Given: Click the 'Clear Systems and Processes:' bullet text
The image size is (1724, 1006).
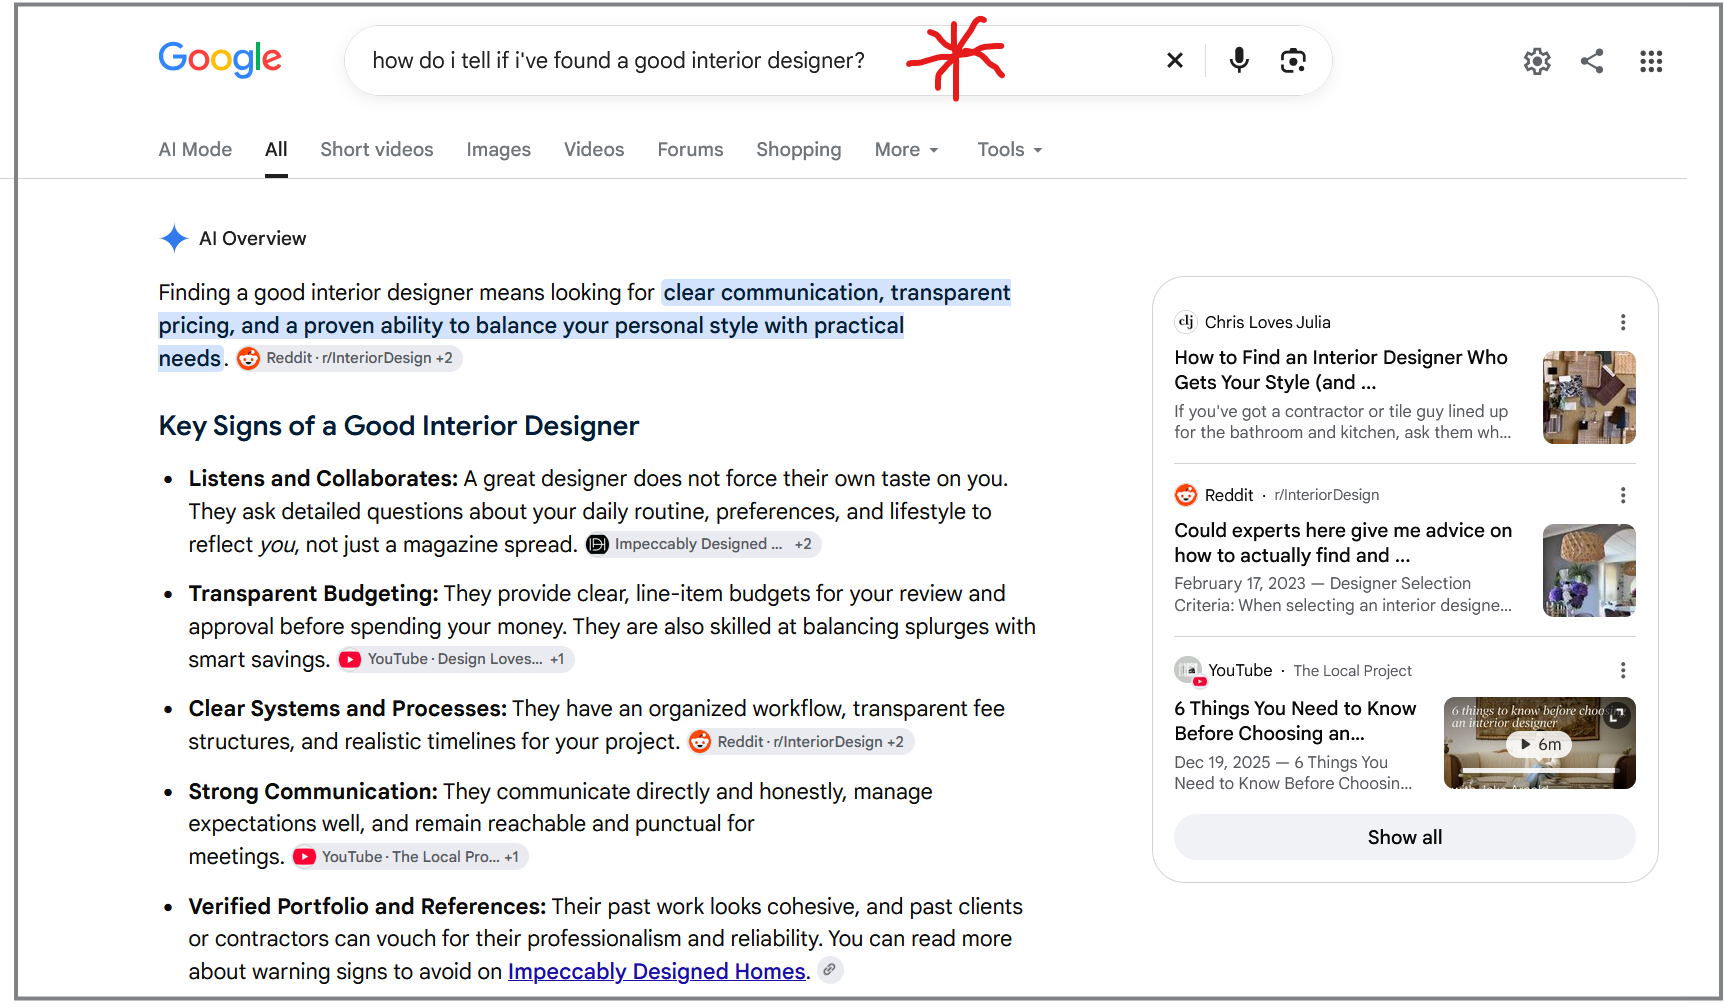Looking at the screenshot, I should coord(348,709).
